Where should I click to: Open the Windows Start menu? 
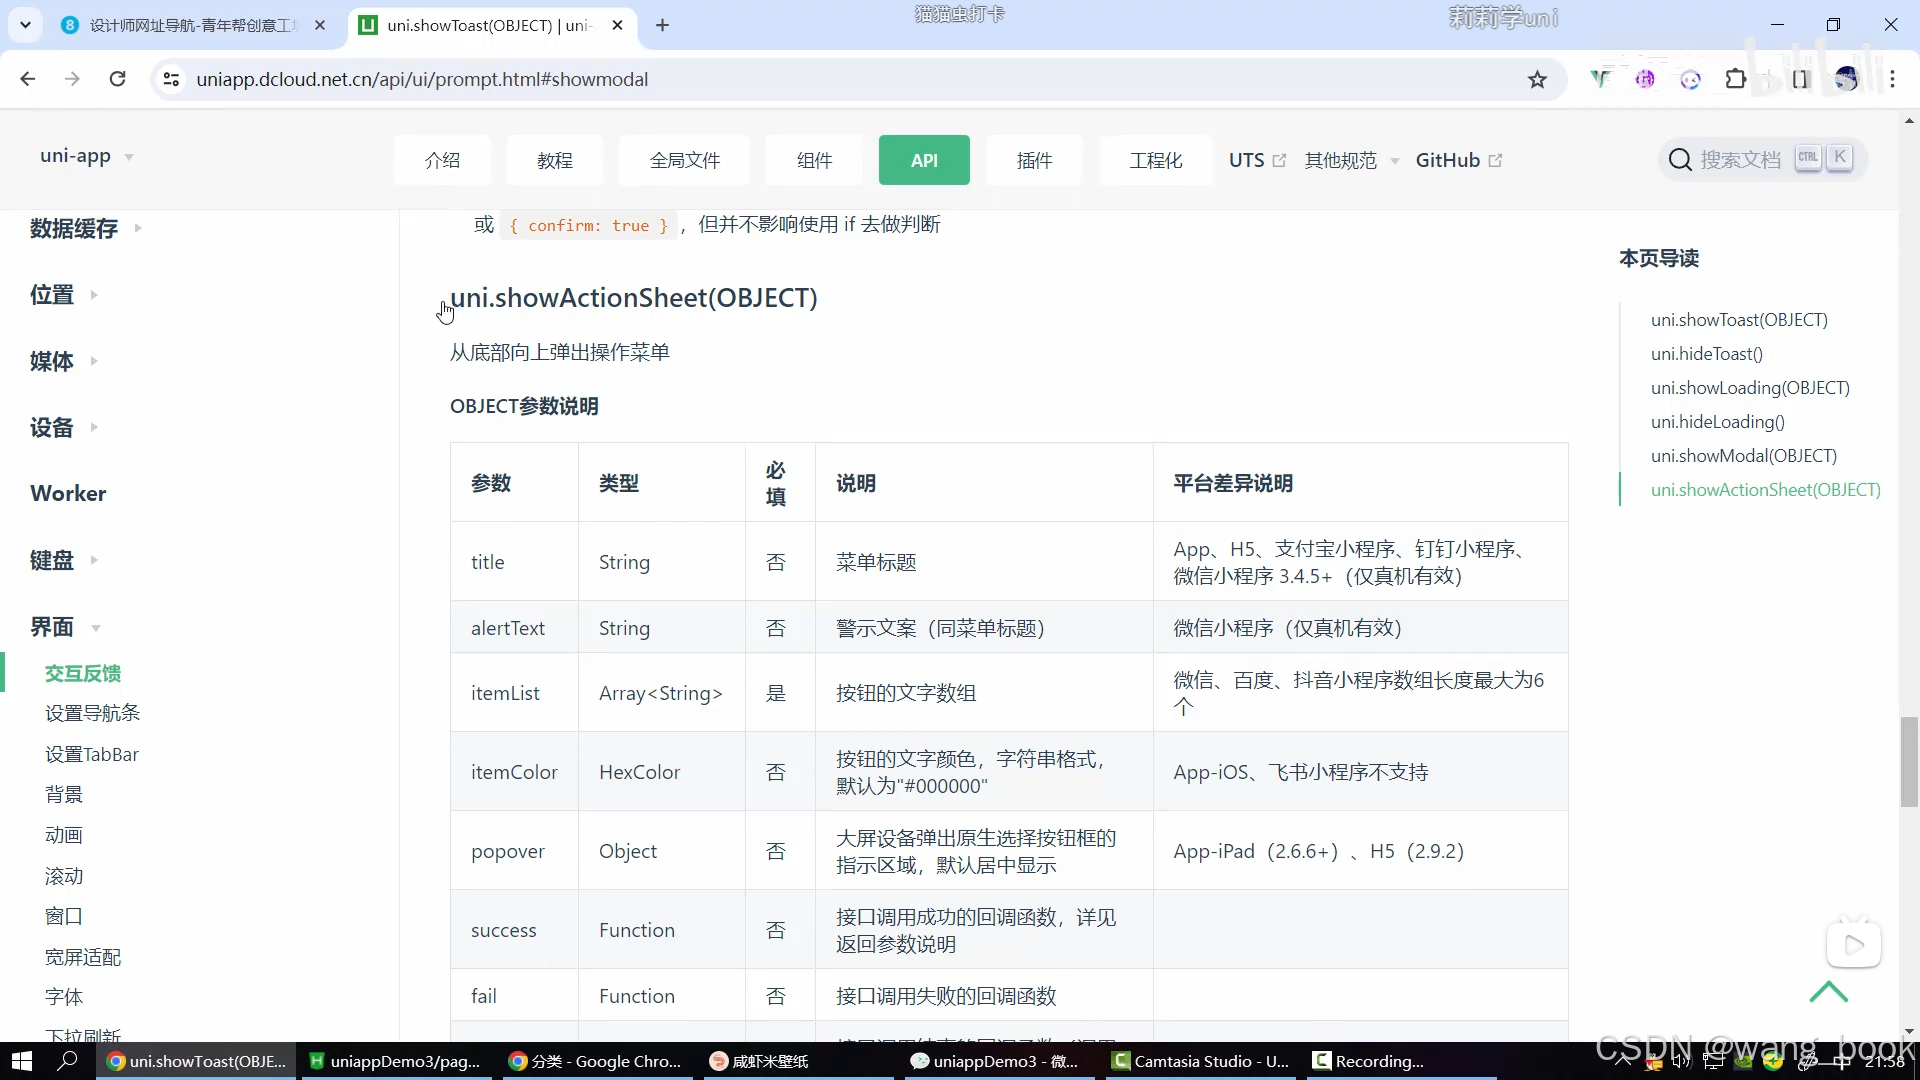tap(22, 1061)
